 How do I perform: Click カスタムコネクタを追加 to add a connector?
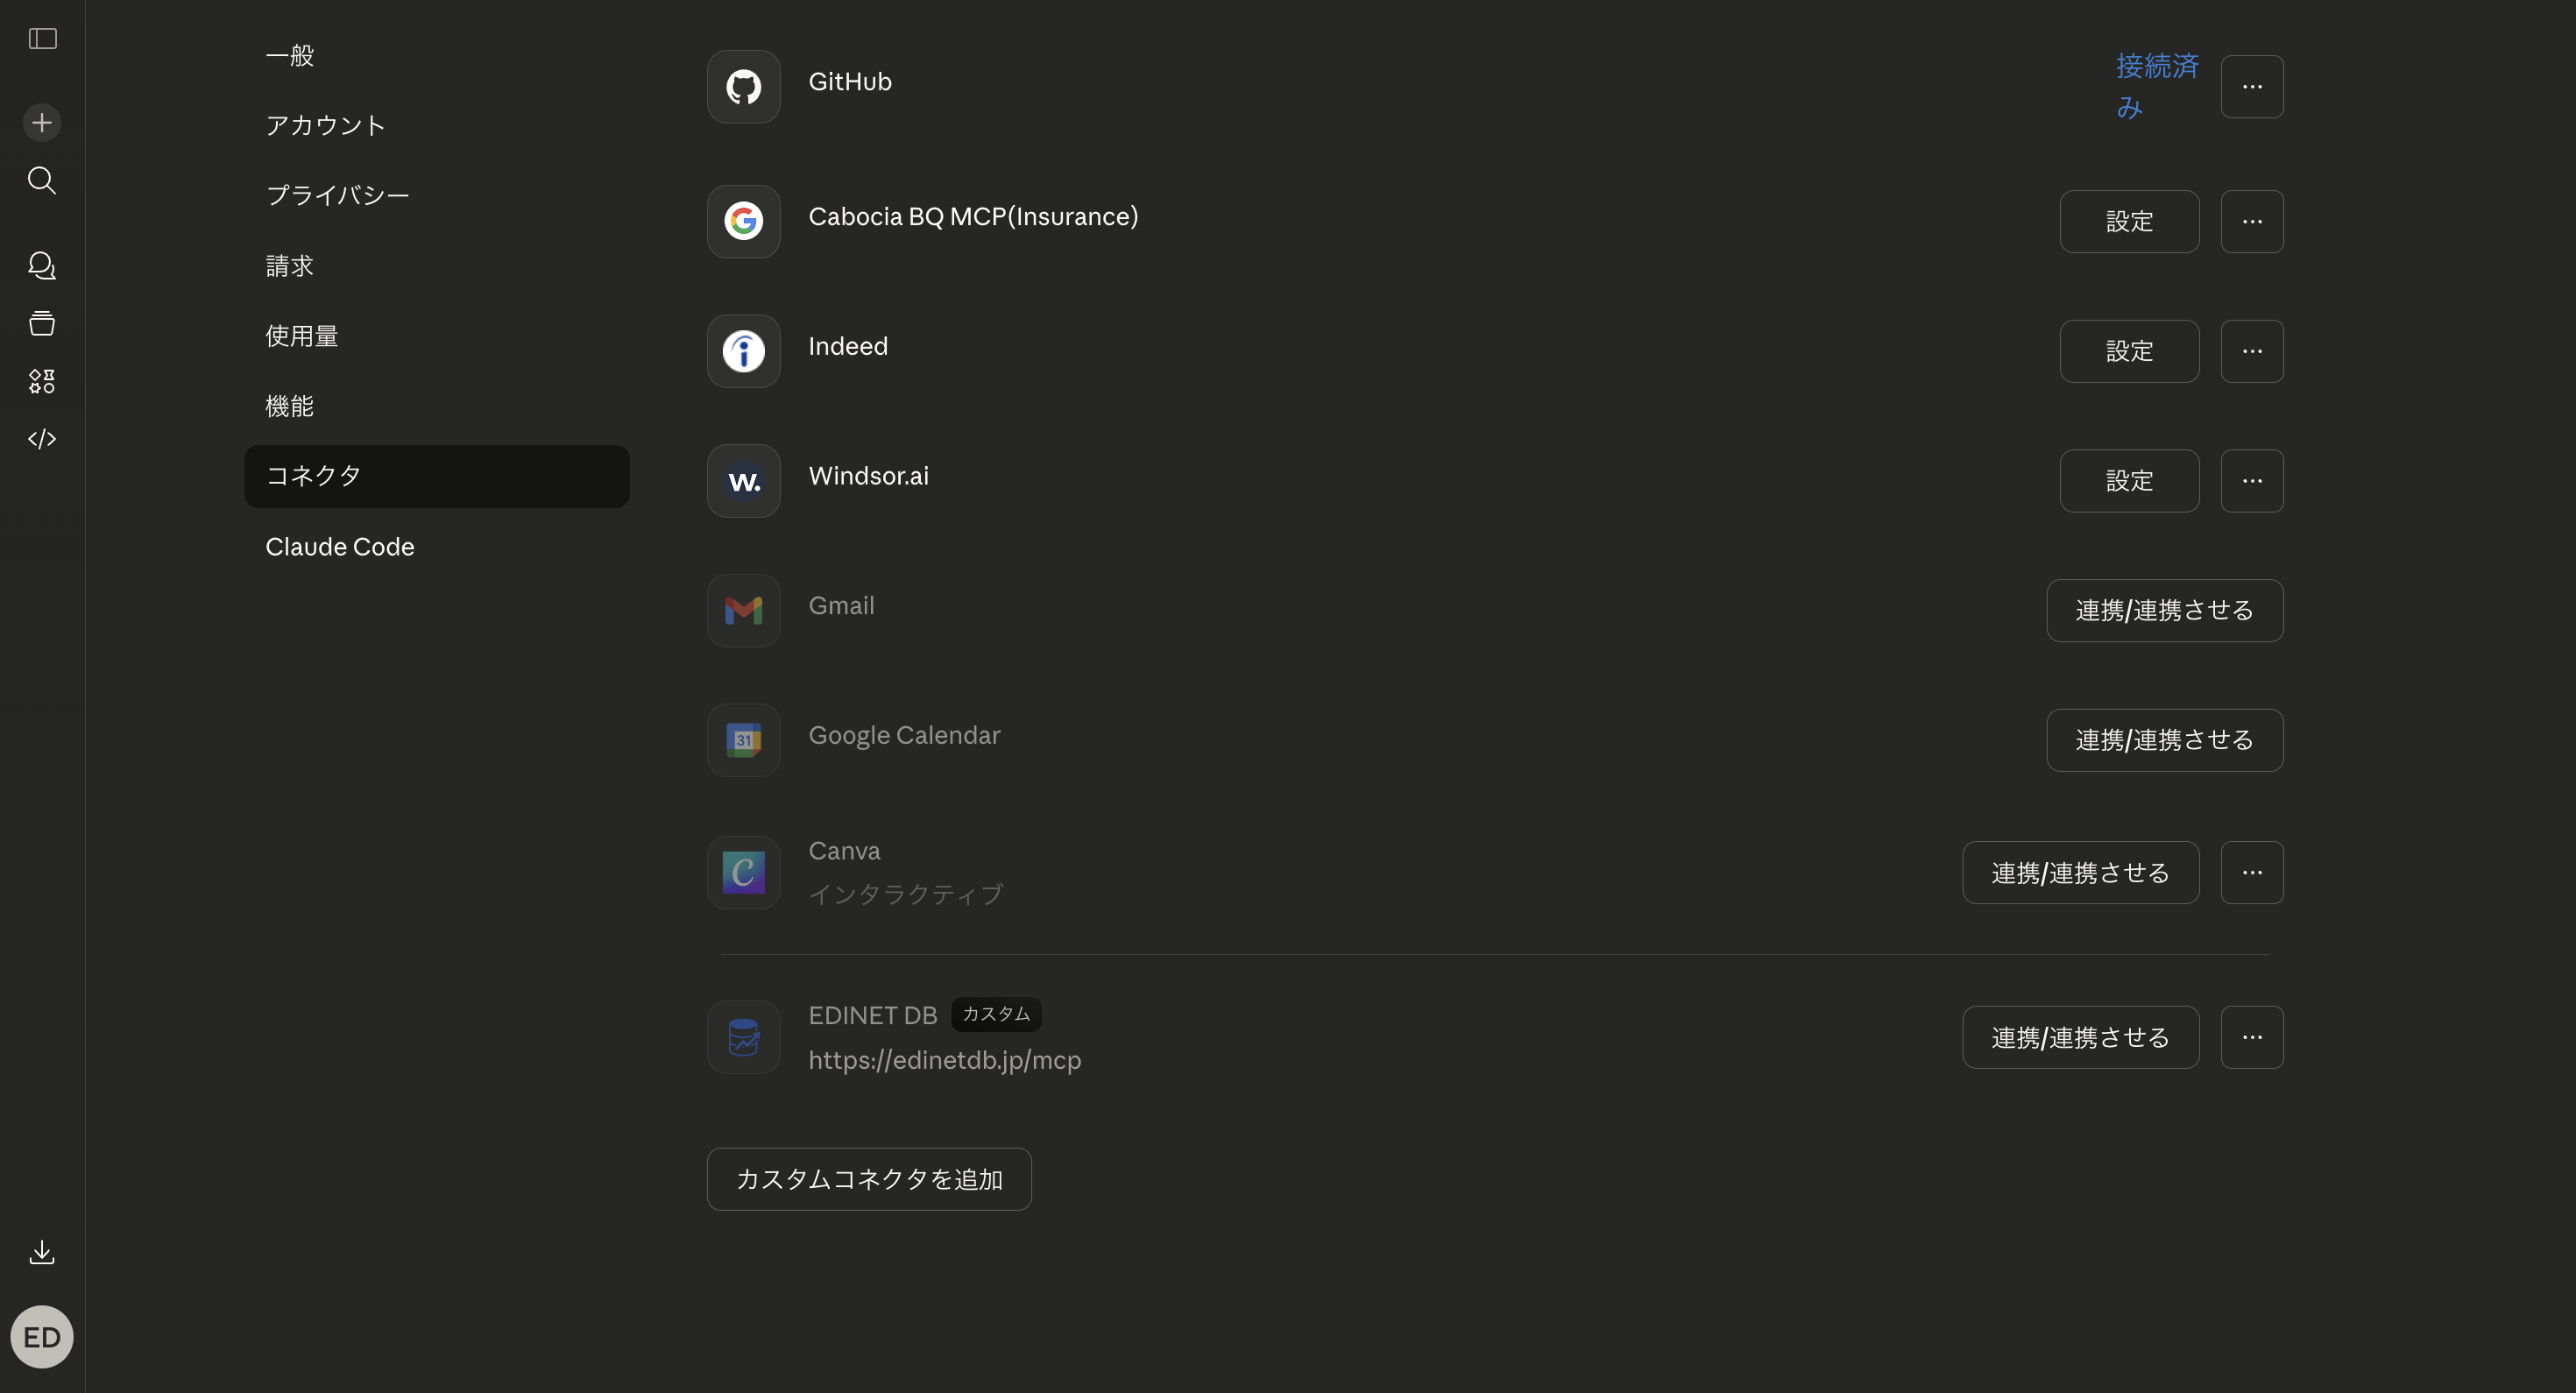coord(867,1179)
